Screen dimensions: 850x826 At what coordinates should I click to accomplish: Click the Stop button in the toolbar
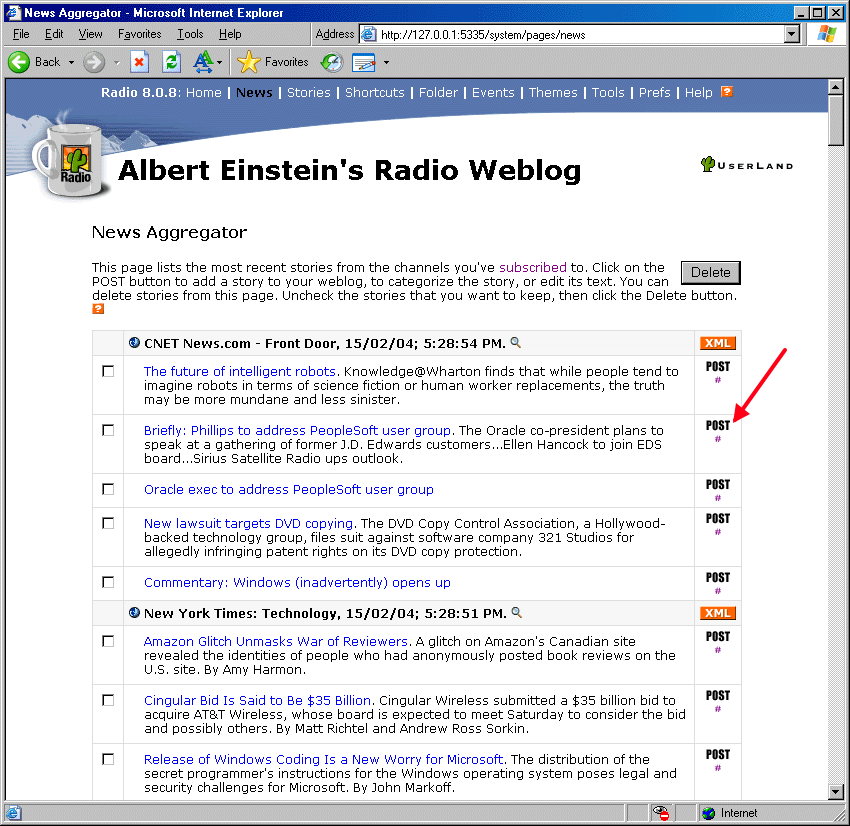coord(139,62)
